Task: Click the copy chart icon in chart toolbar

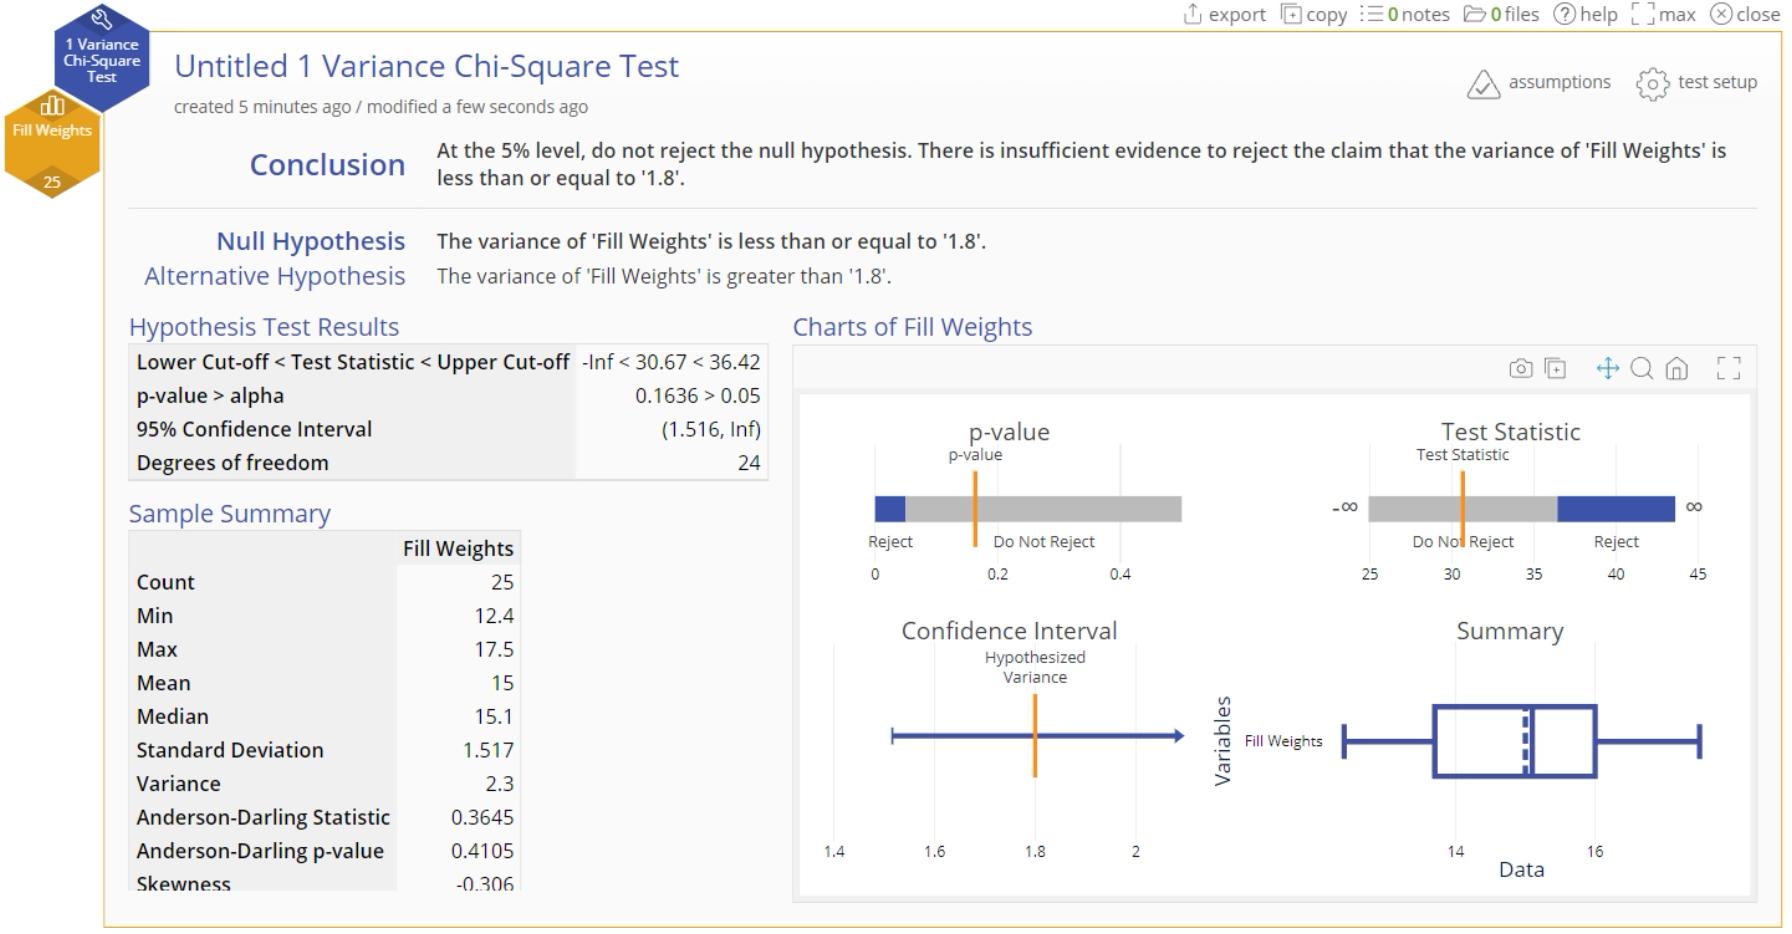Action: 1555,368
